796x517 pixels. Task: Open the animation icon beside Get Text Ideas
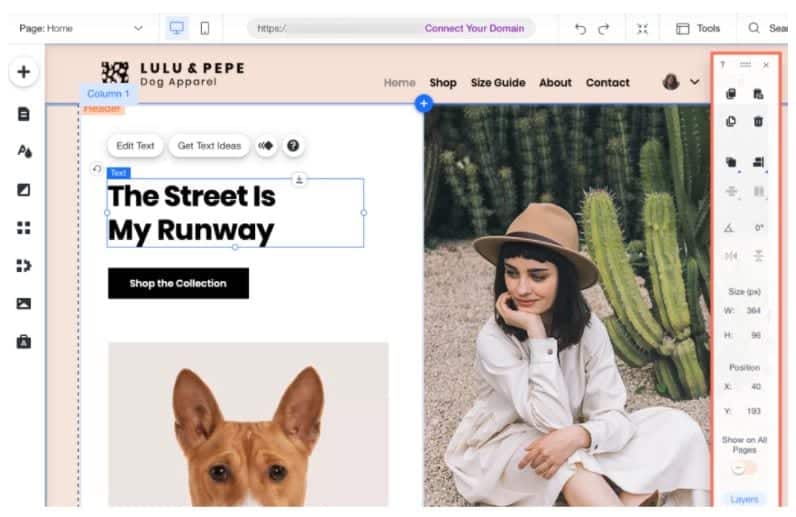(x=266, y=146)
